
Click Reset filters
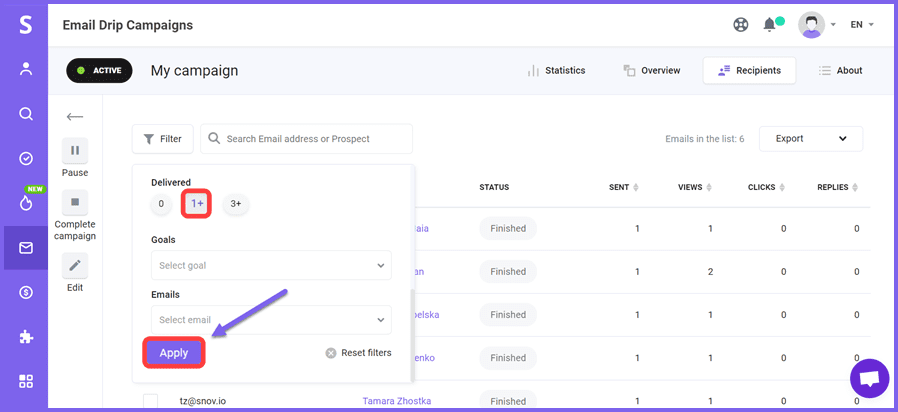[358, 353]
